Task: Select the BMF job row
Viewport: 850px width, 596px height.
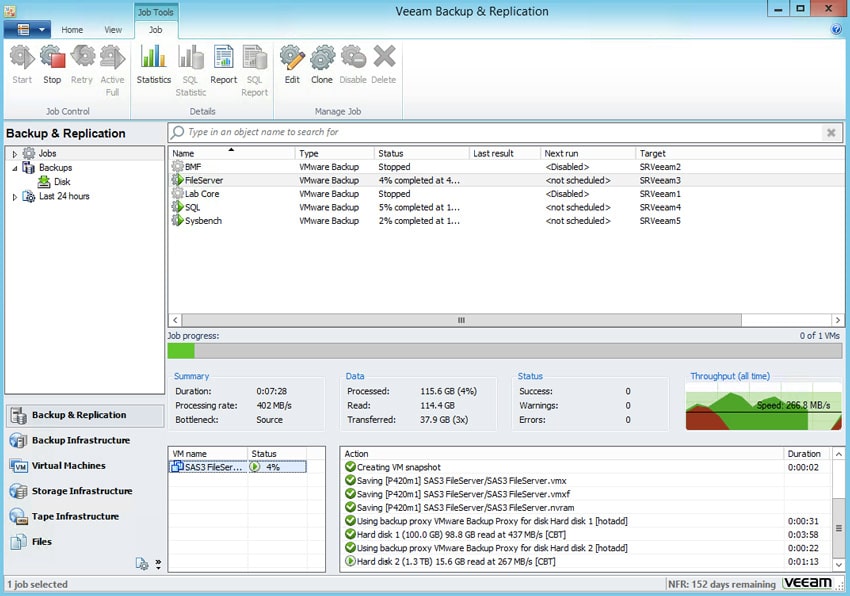Action: click(506, 167)
